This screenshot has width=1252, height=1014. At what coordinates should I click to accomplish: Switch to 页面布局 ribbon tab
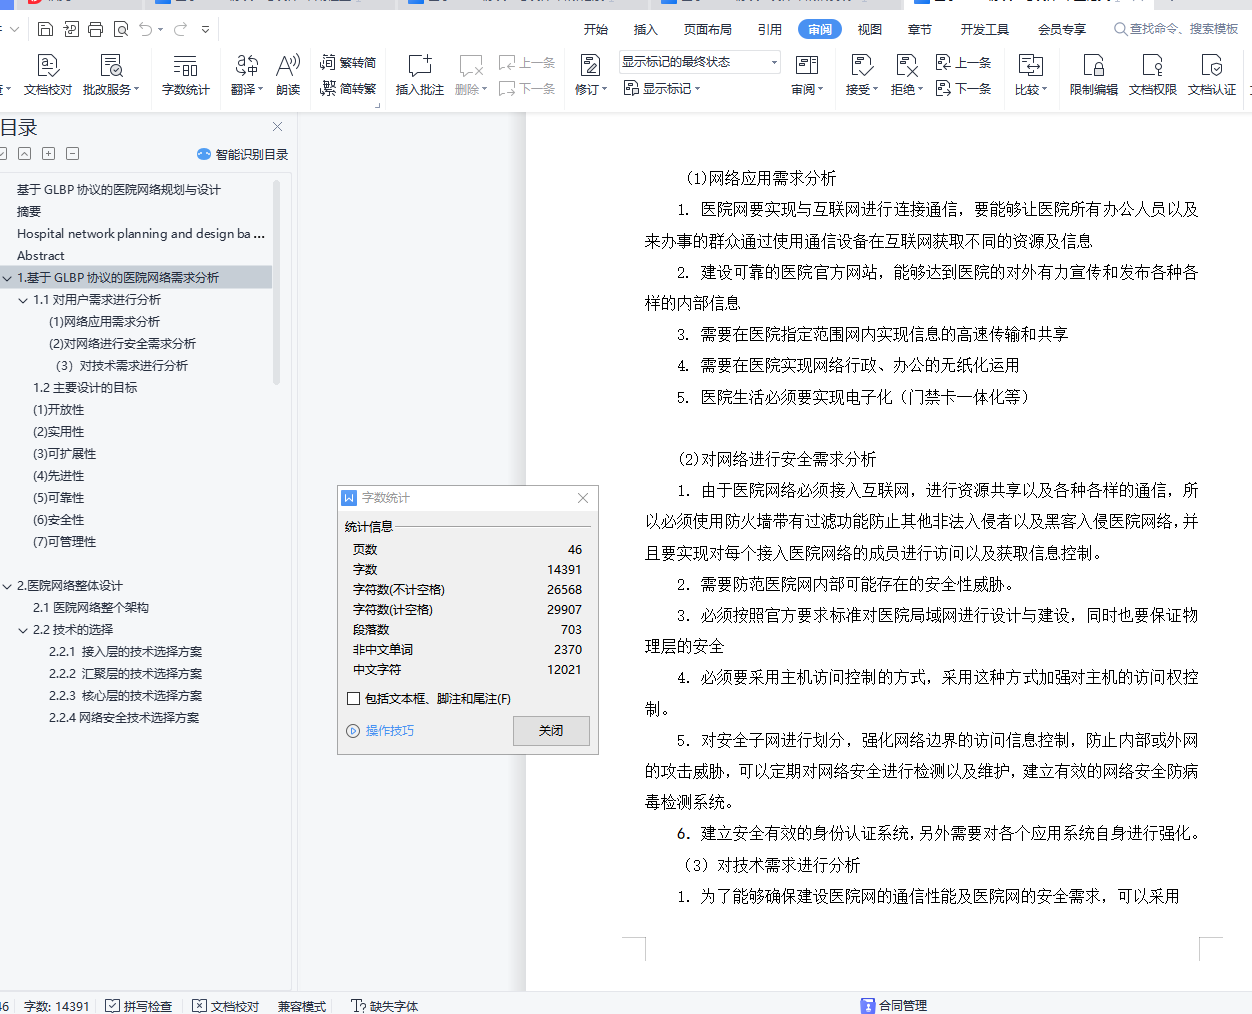(708, 29)
